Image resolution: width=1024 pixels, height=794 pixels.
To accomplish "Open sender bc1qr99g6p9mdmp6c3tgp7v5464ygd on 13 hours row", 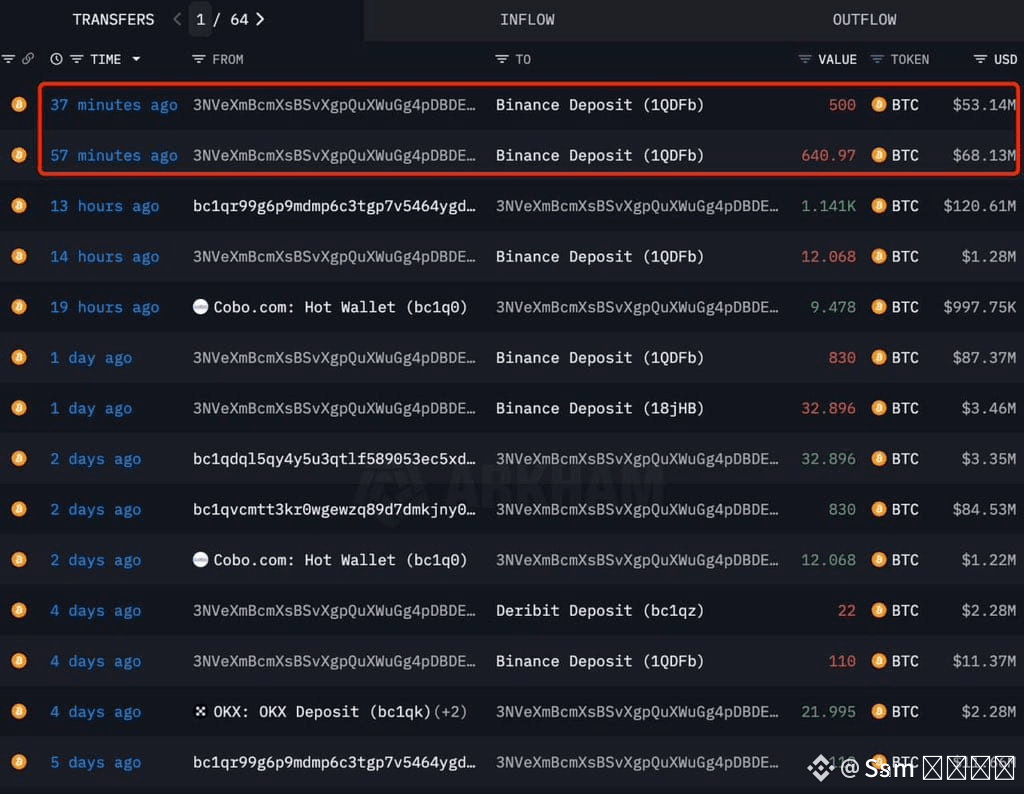I will [x=334, y=206].
